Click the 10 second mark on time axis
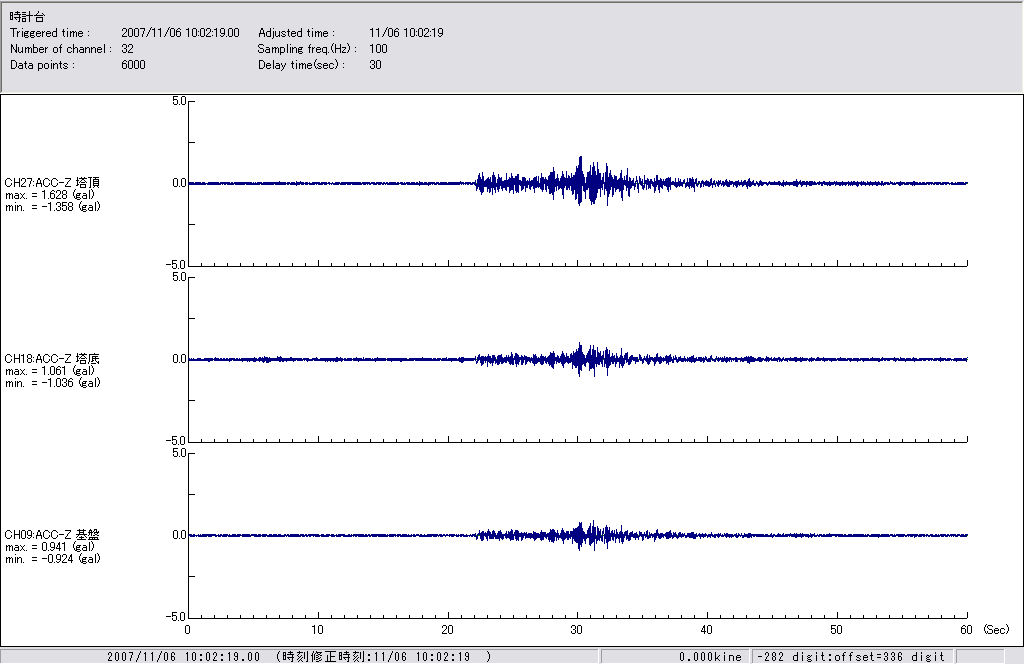1024x664 pixels. 317,630
